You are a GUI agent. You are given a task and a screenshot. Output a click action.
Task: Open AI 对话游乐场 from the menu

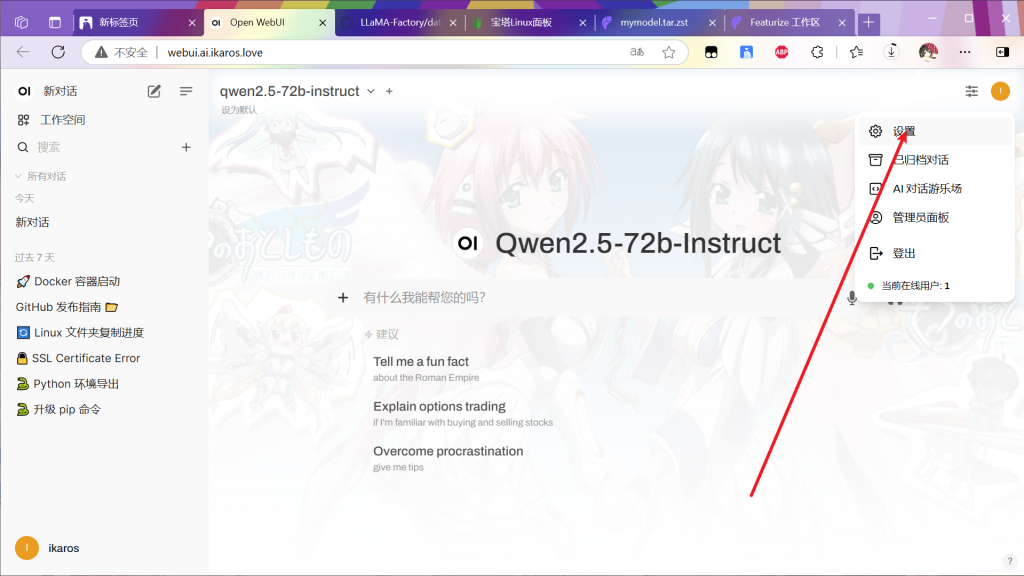[x=934, y=189]
